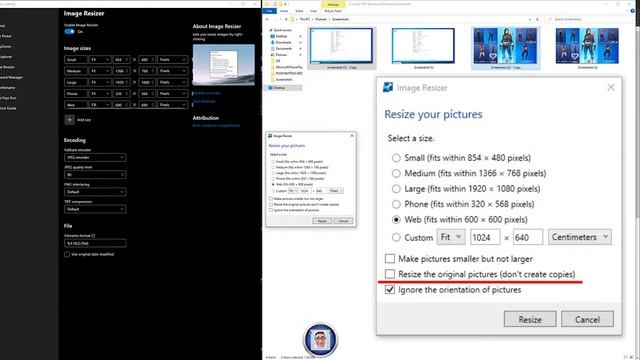Pick the Phone 320 × 568 option
Viewport: 640px width, 360px height.
tap(396, 204)
